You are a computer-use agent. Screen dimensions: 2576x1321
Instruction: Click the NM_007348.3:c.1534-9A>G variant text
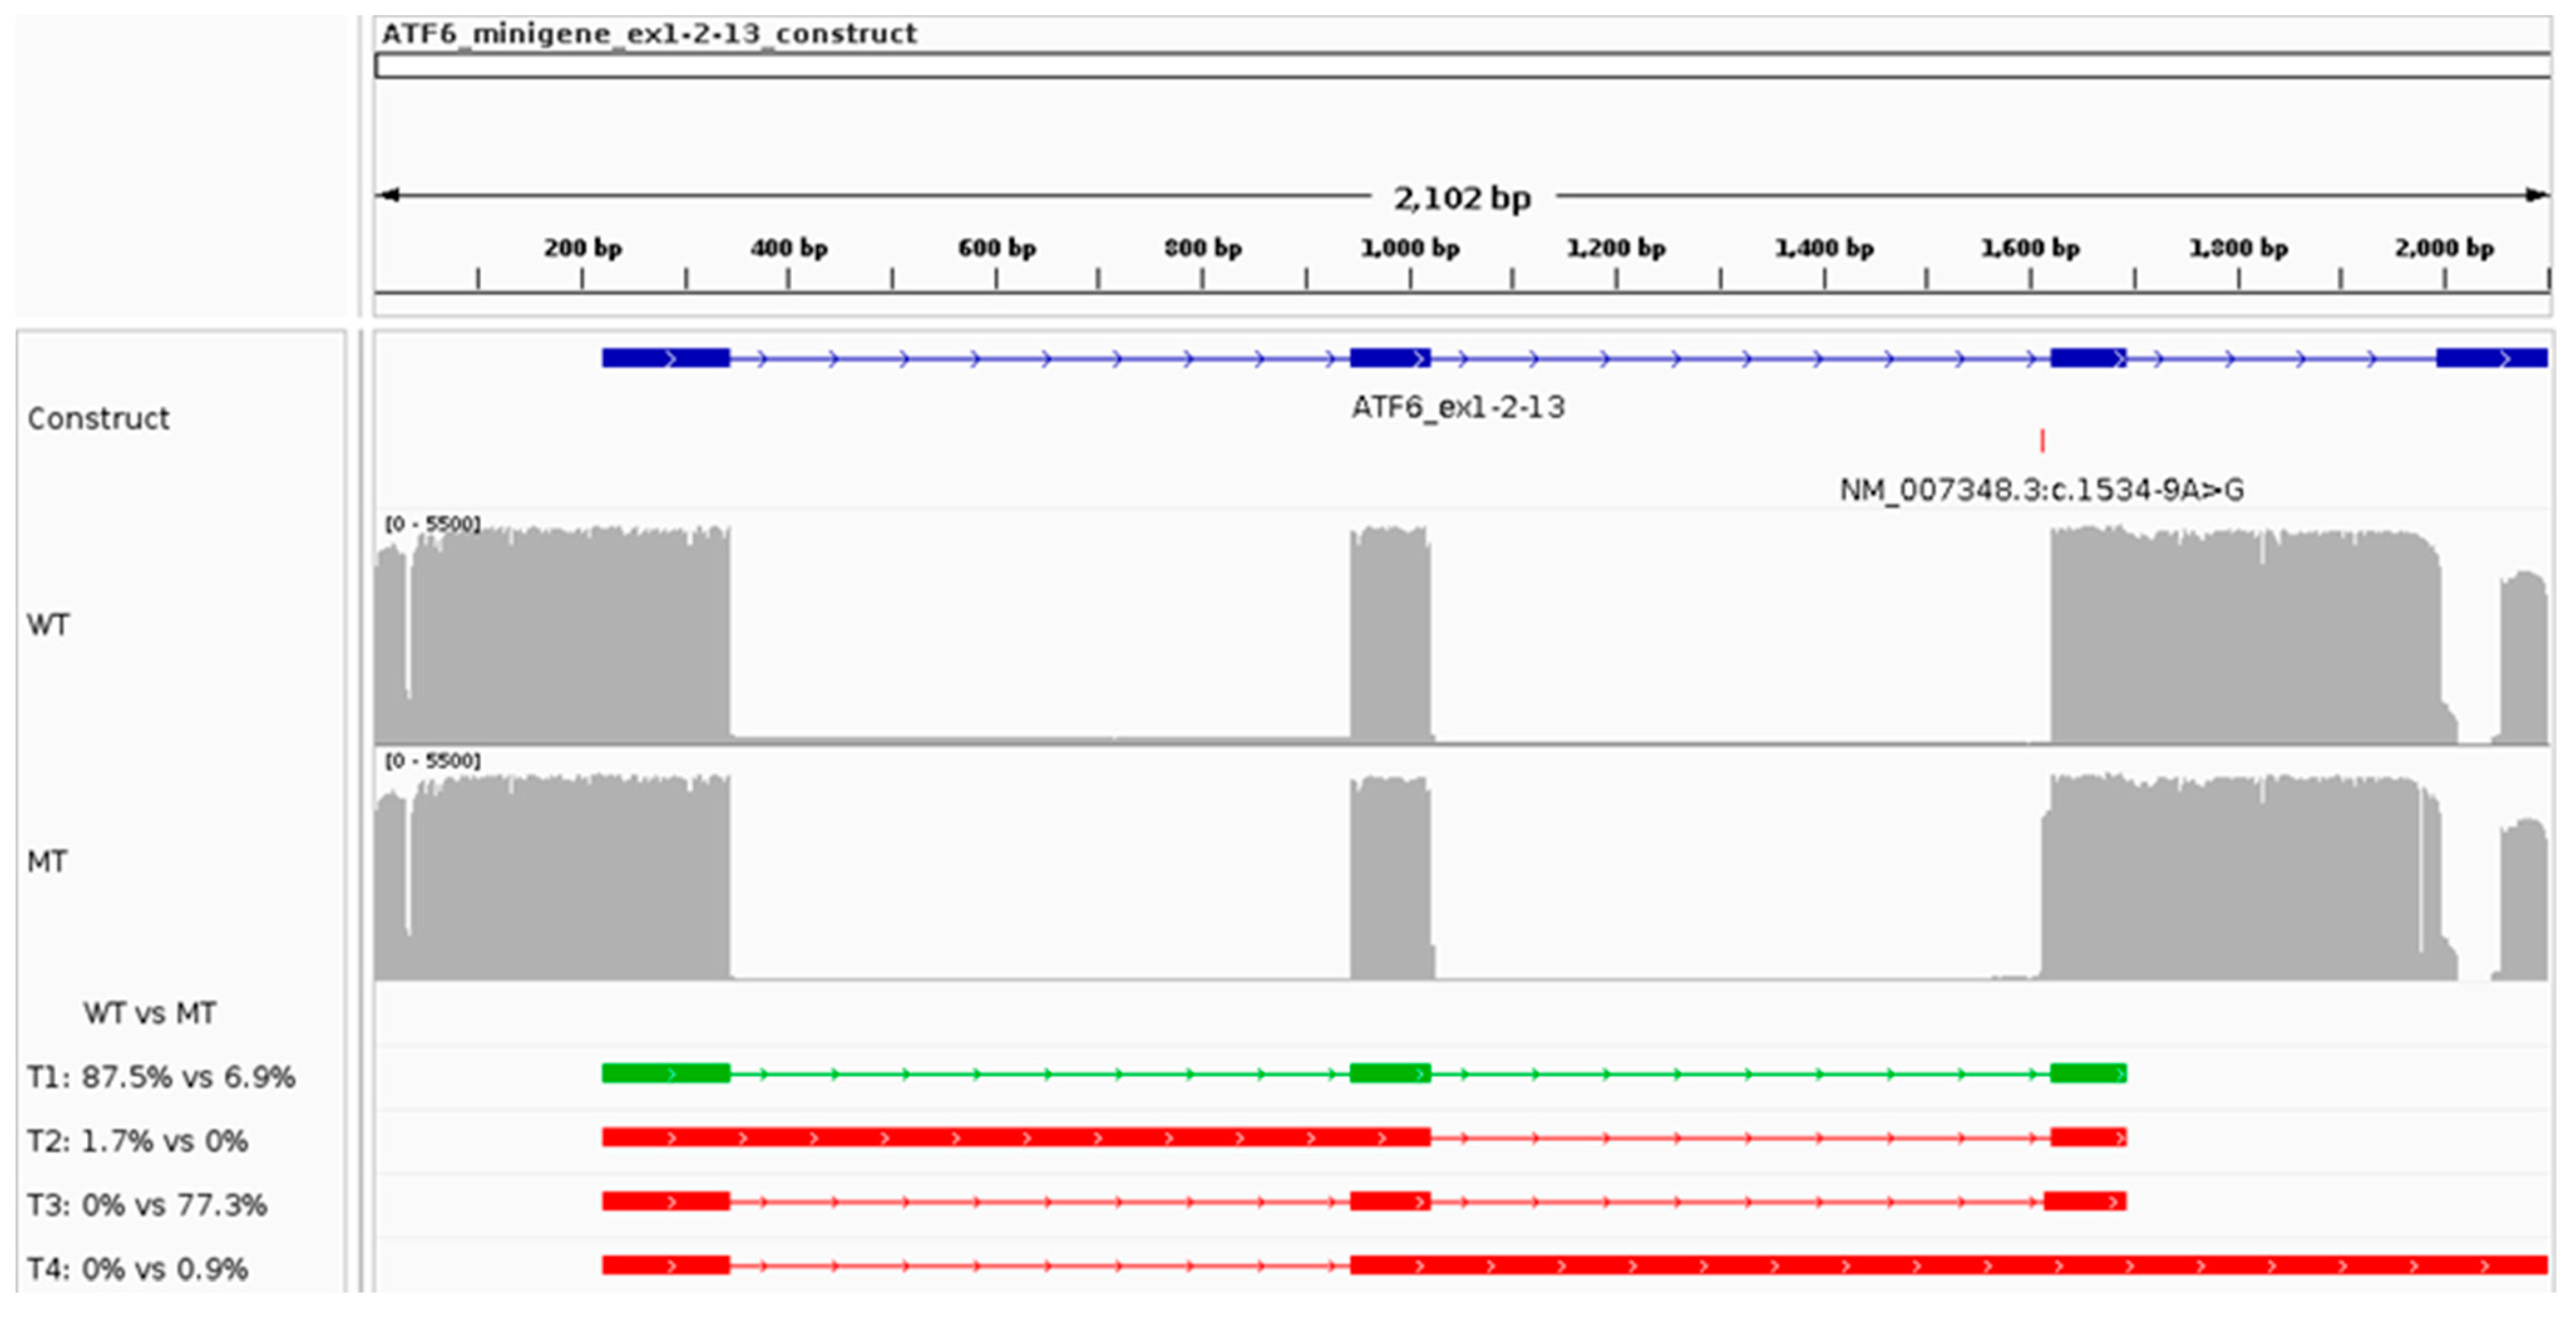(x=2041, y=490)
